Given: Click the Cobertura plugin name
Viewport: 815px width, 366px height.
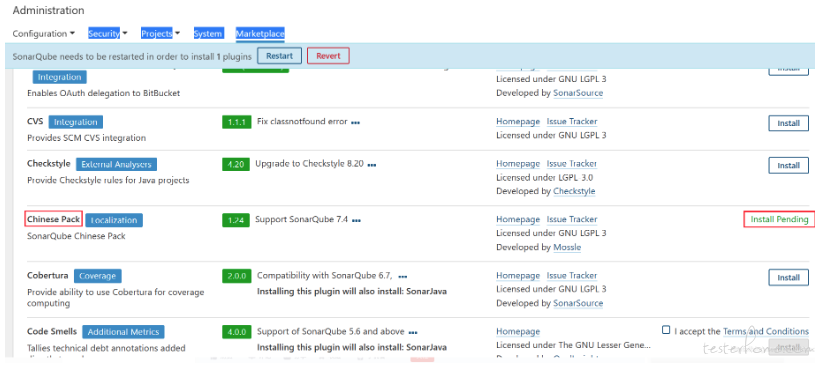Looking at the screenshot, I should [x=47, y=276].
